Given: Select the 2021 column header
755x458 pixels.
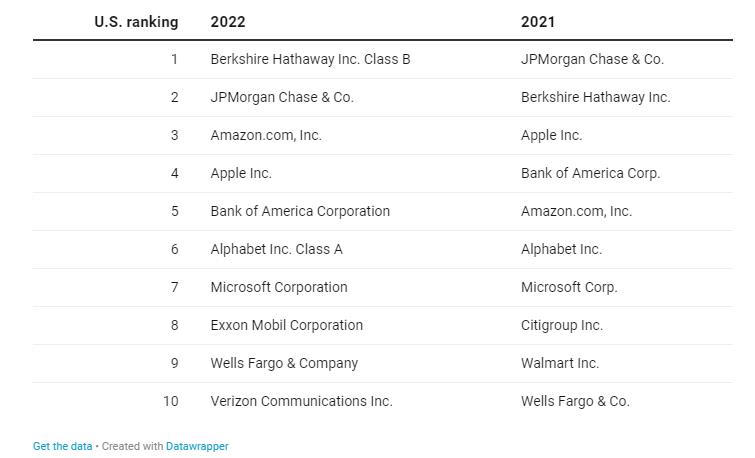Looking at the screenshot, I should [x=538, y=21].
